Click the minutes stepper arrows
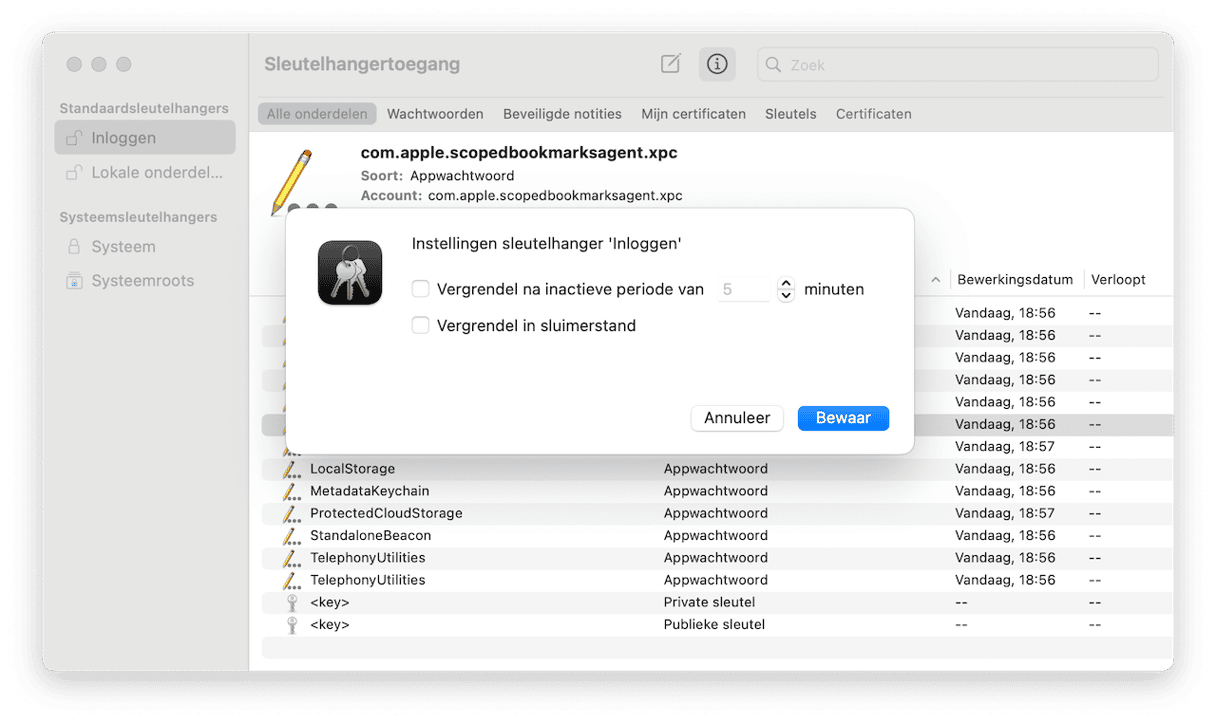Image resolution: width=1216 pixels, height=723 pixels. [x=785, y=289]
